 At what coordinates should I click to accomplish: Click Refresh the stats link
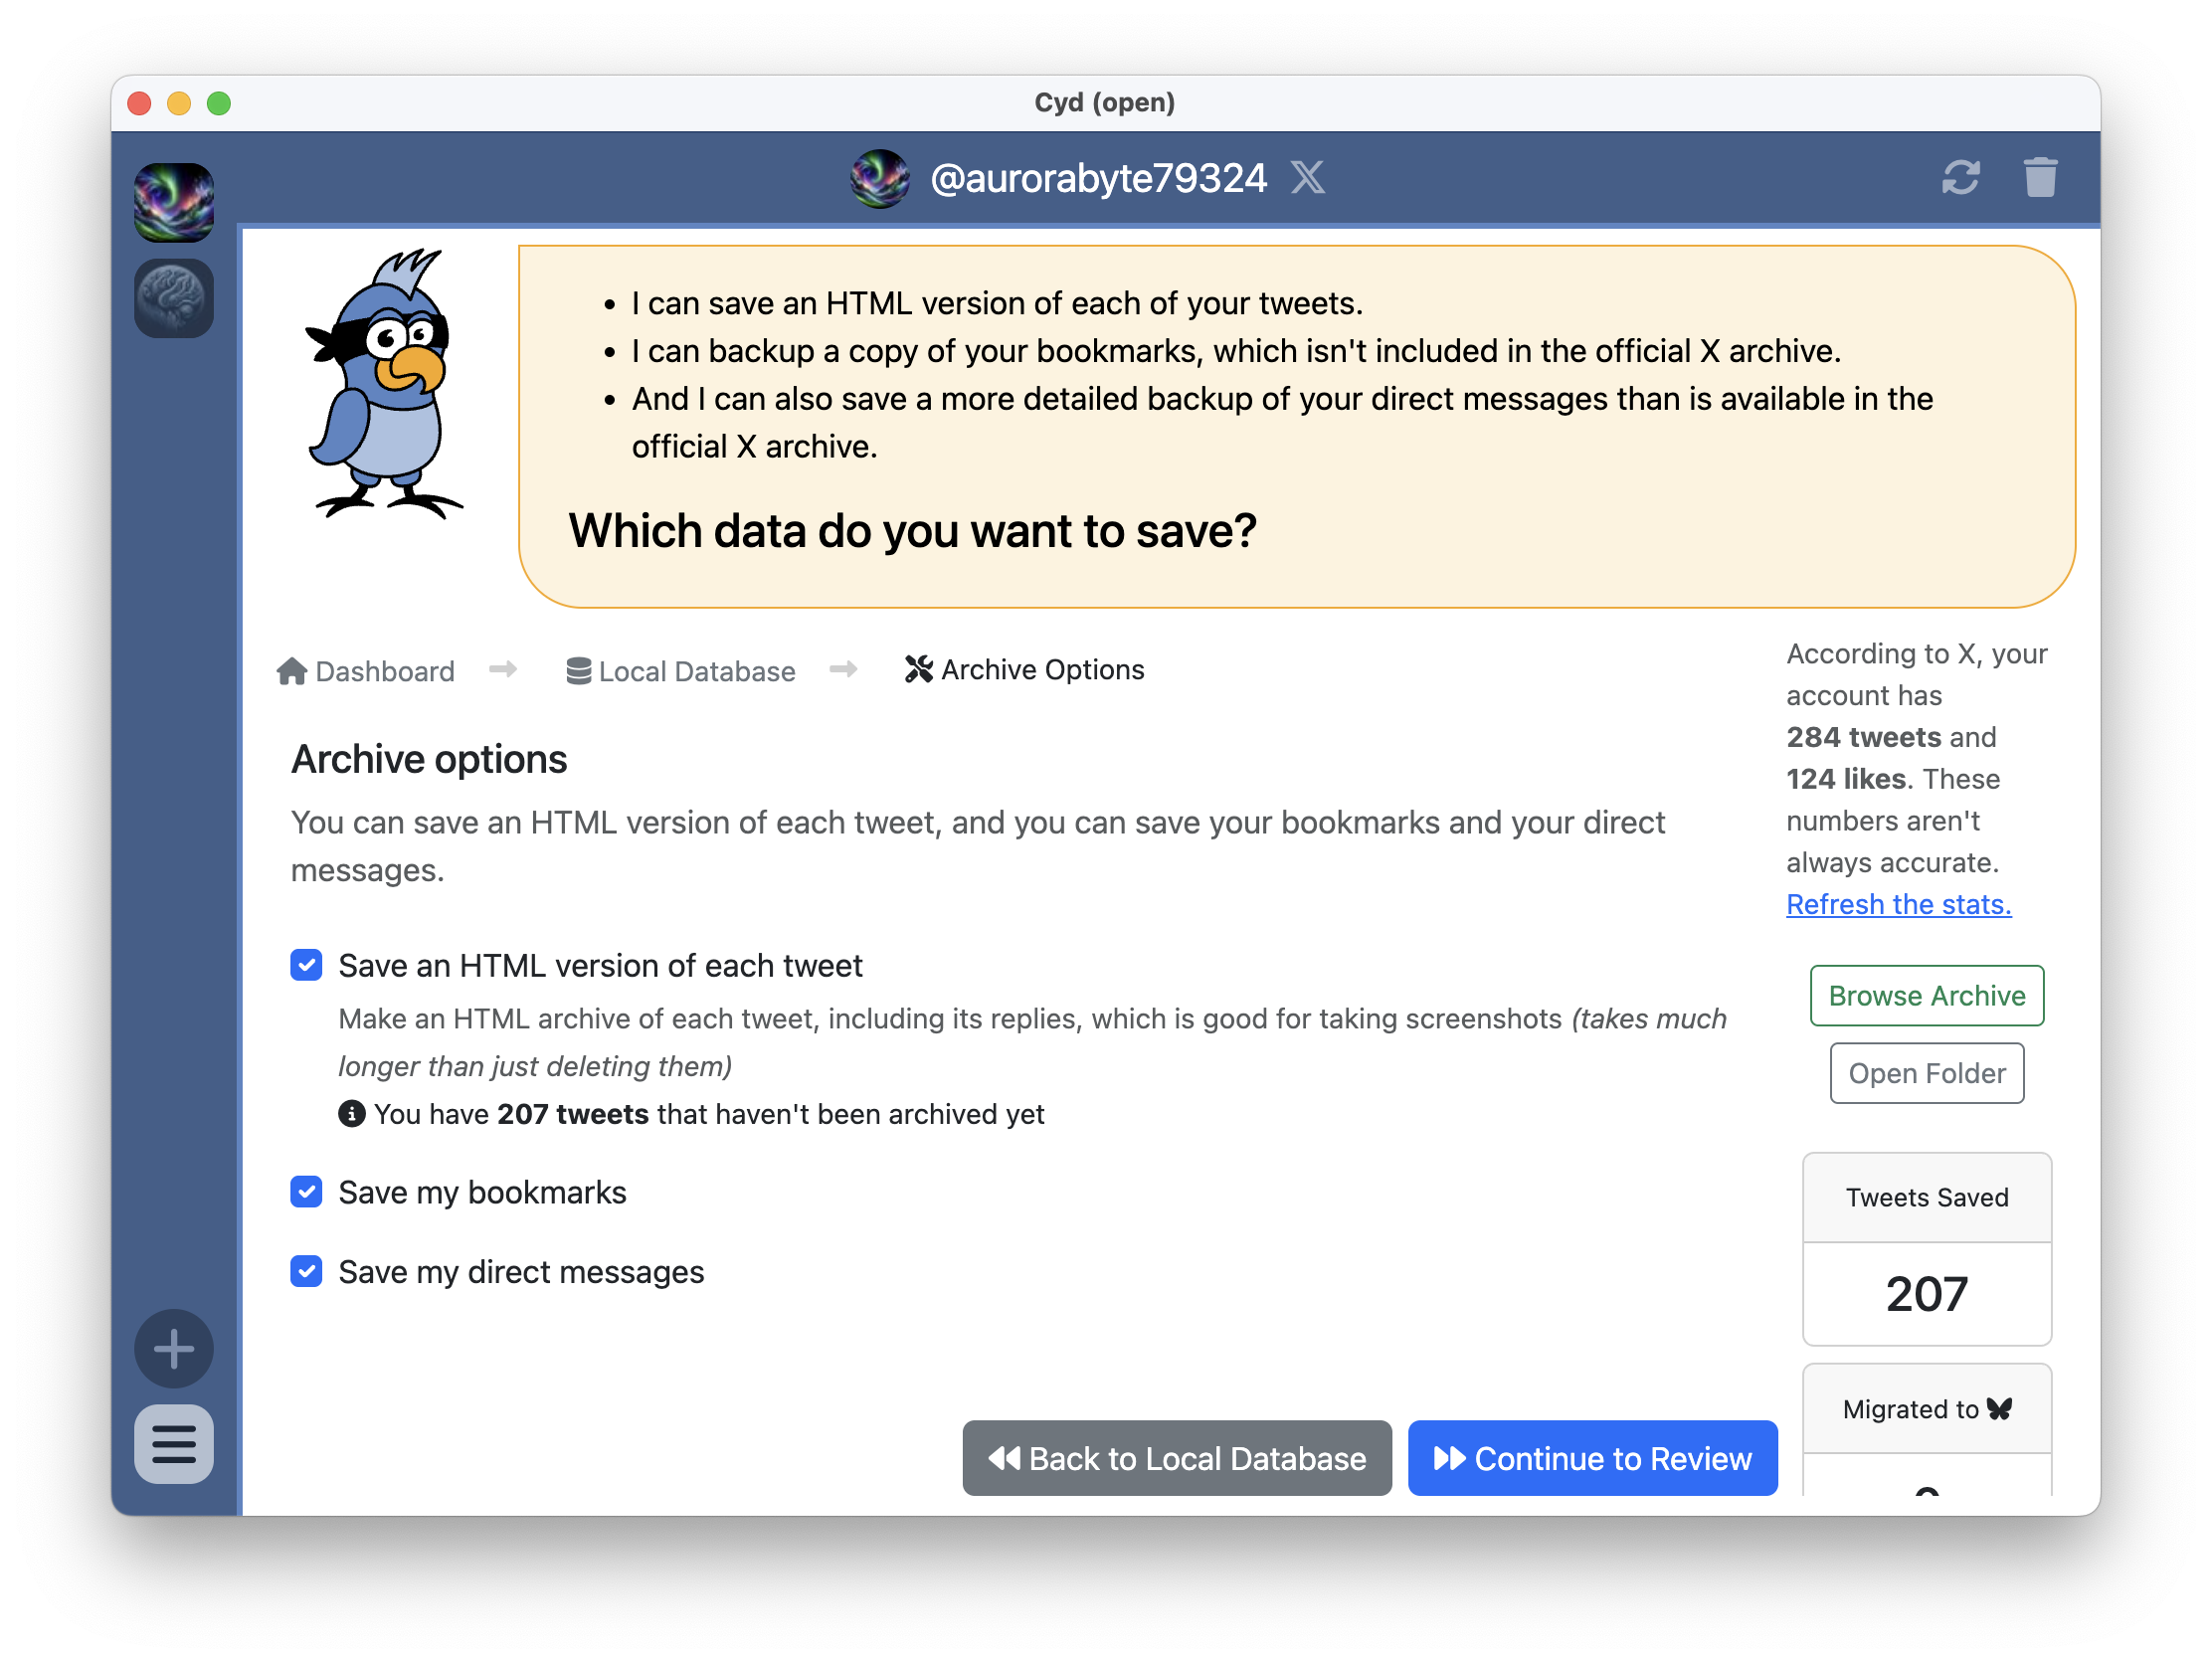point(1897,904)
